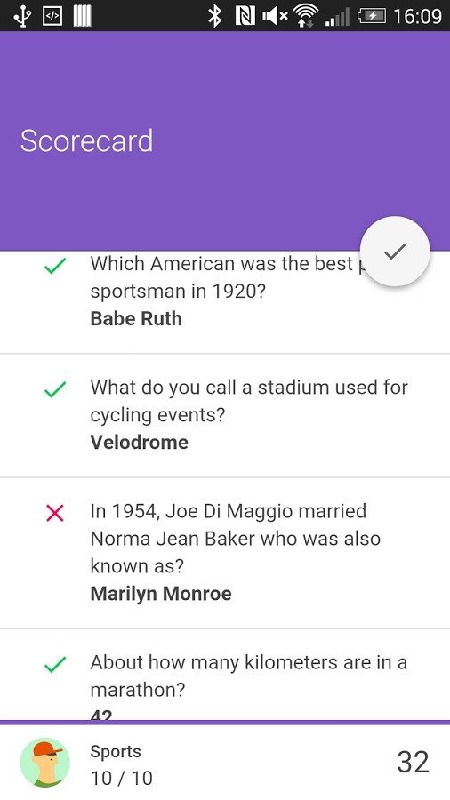This screenshot has height=800, width=450.
Task: Tap the muted volume status icon
Action: click(274, 16)
